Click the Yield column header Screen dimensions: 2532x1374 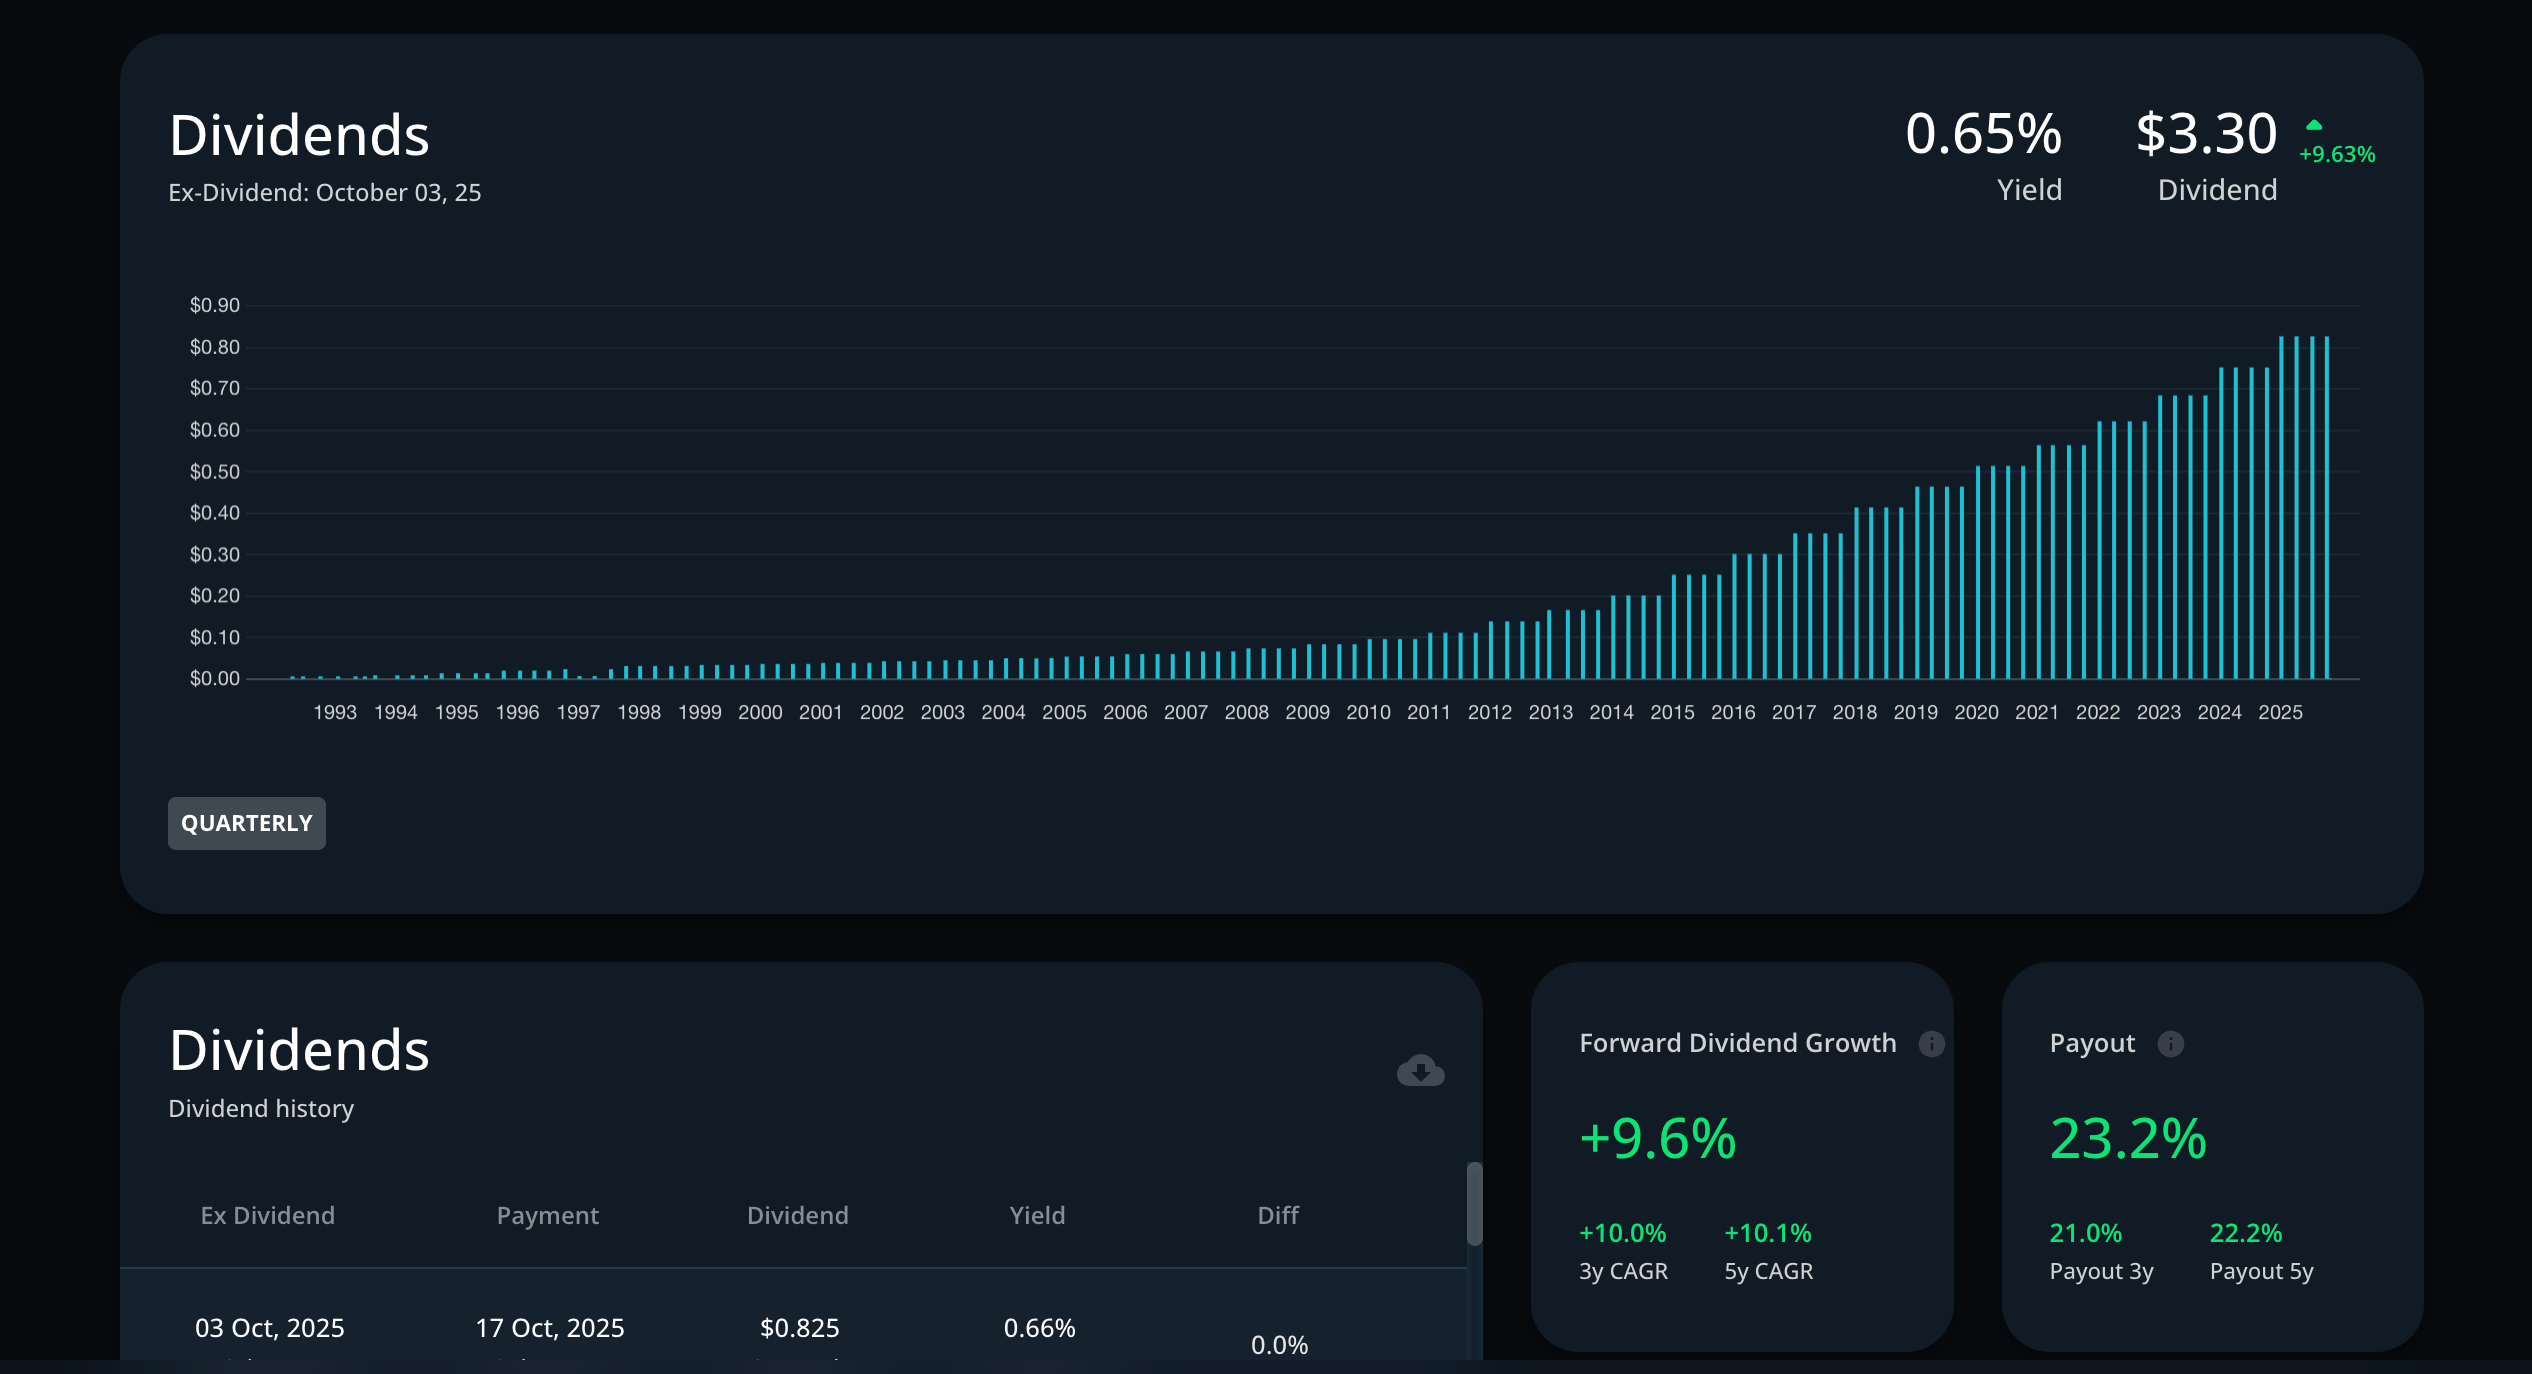tap(1037, 1215)
